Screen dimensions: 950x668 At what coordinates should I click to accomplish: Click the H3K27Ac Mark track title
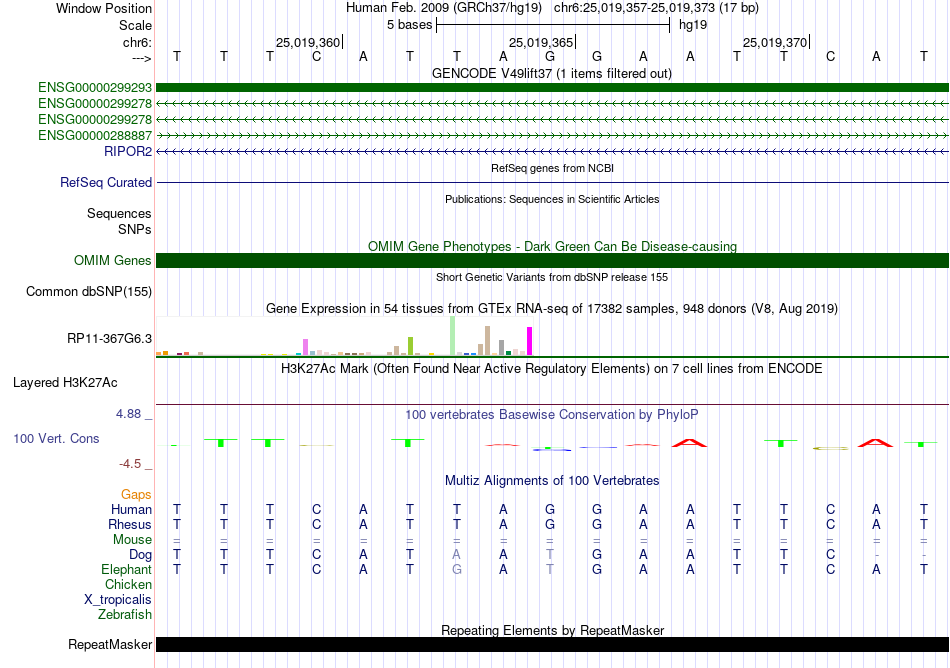coord(552,369)
